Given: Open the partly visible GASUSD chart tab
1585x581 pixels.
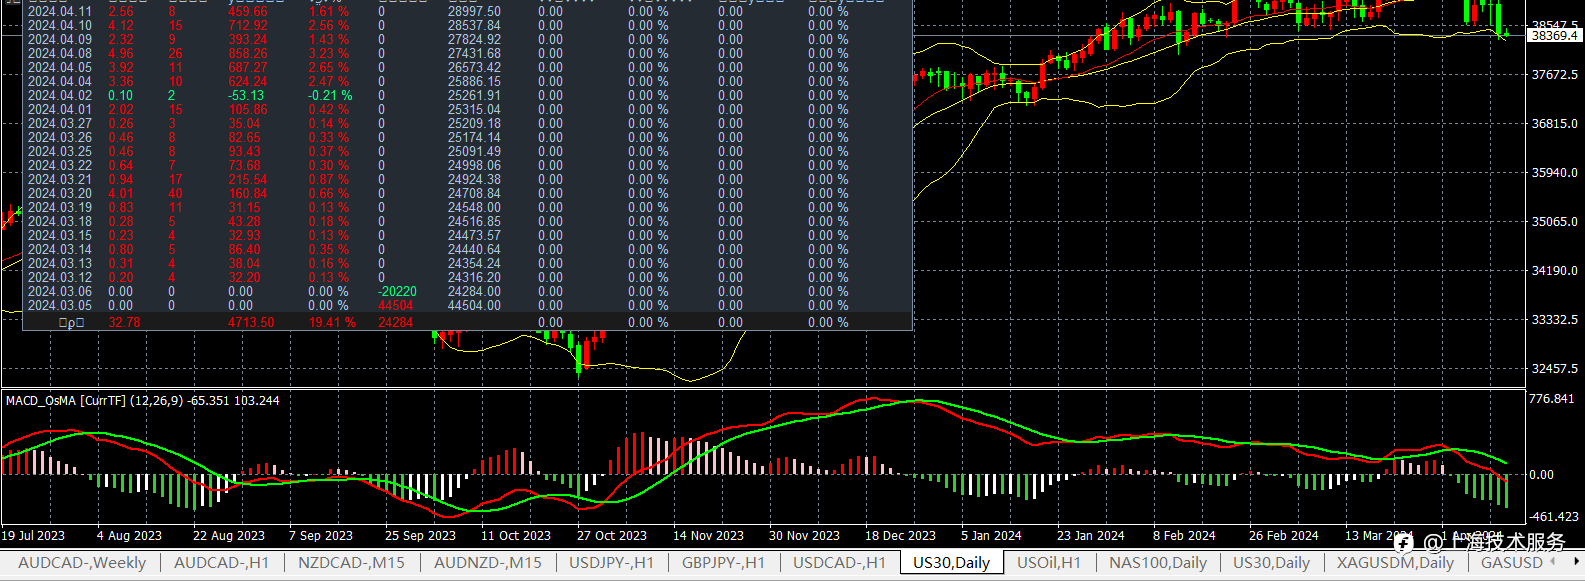Looking at the screenshot, I should pyautogui.click(x=1511, y=563).
